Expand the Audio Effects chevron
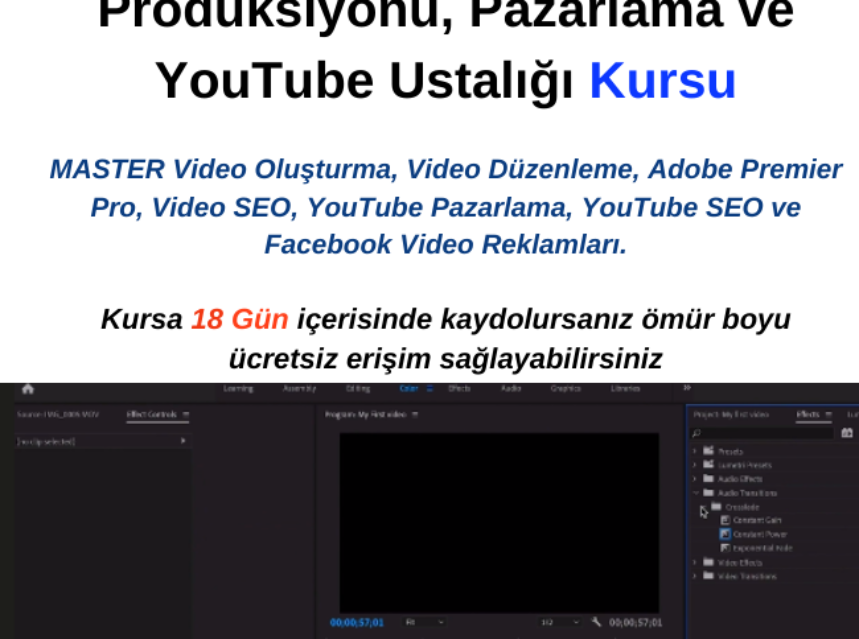 tap(695, 478)
